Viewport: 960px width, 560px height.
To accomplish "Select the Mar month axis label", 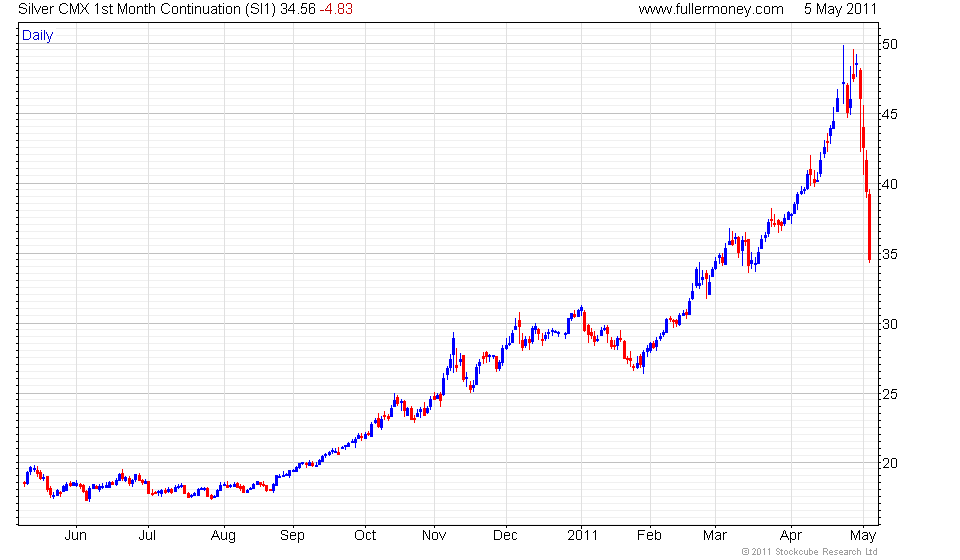I will point(714,536).
